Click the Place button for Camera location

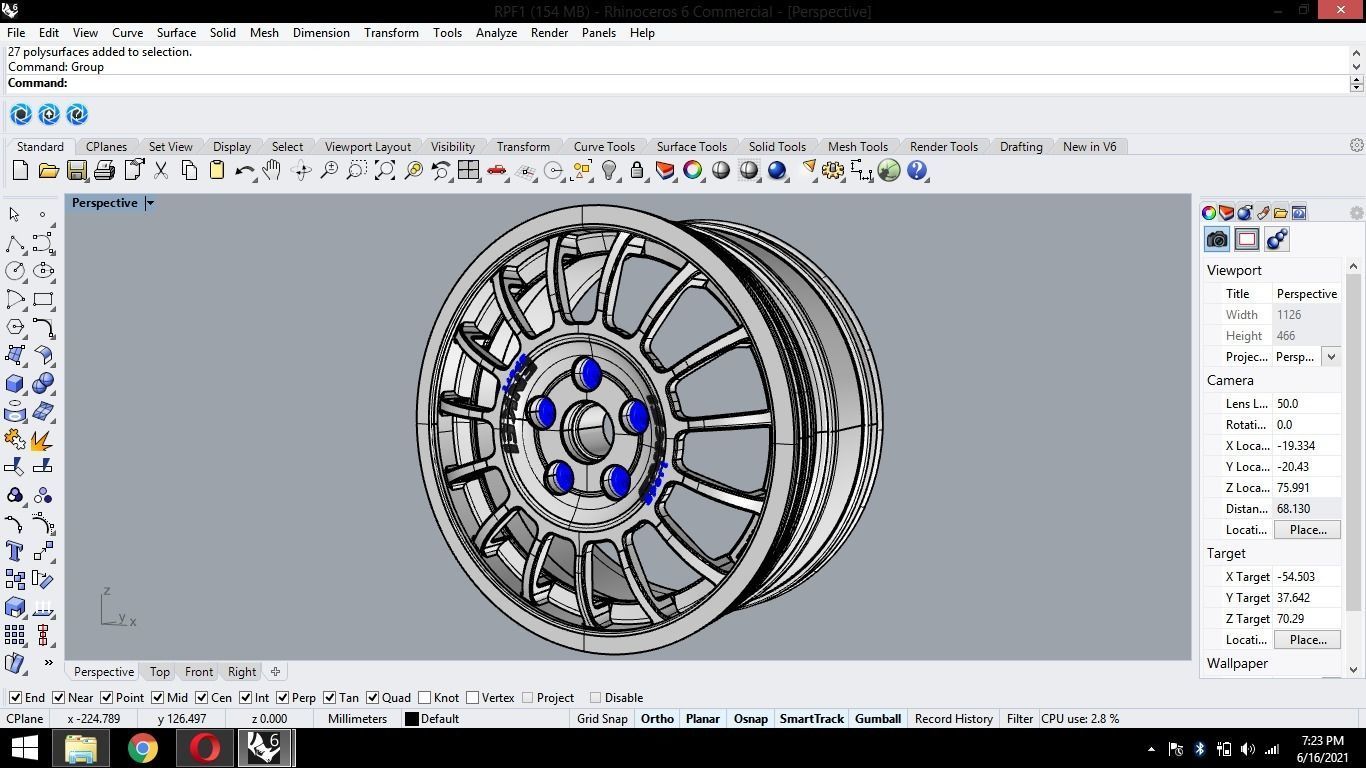1307,530
